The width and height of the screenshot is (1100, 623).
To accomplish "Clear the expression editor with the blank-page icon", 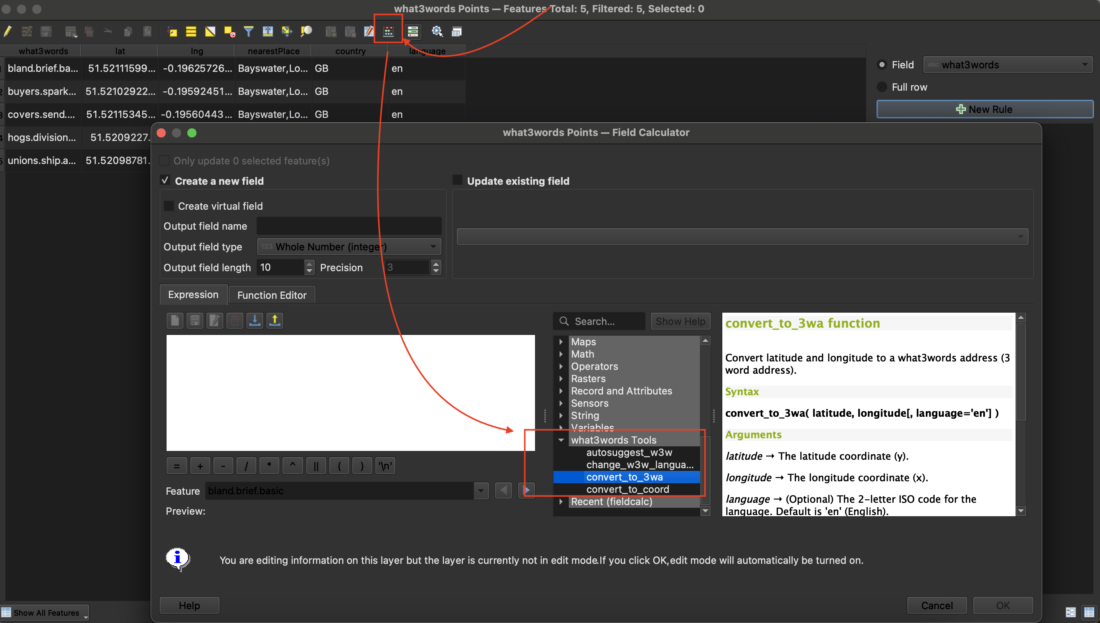I will (x=175, y=321).
